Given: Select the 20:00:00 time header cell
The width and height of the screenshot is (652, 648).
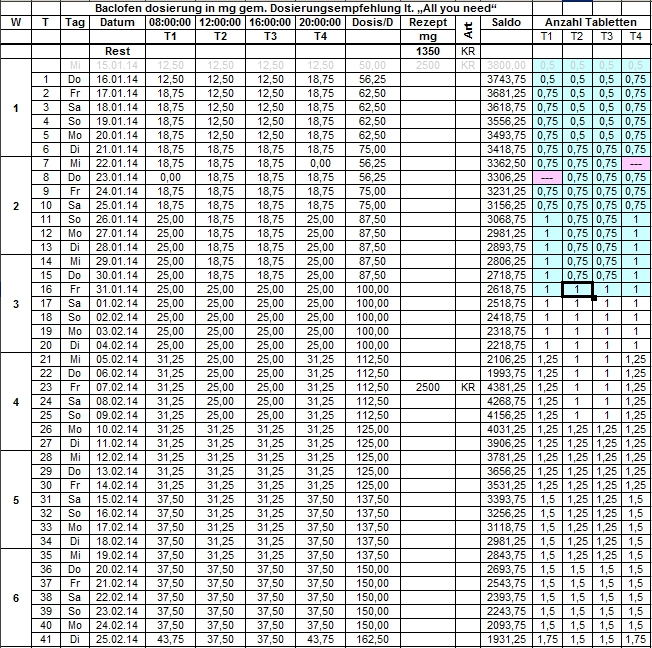Looking at the screenshot, I should [320, 21].
